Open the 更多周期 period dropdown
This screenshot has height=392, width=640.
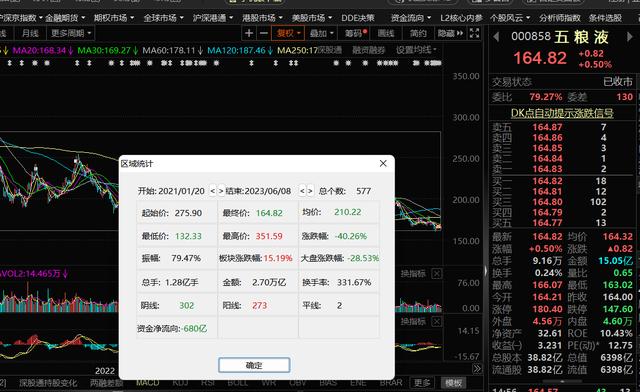pos(71,33)
